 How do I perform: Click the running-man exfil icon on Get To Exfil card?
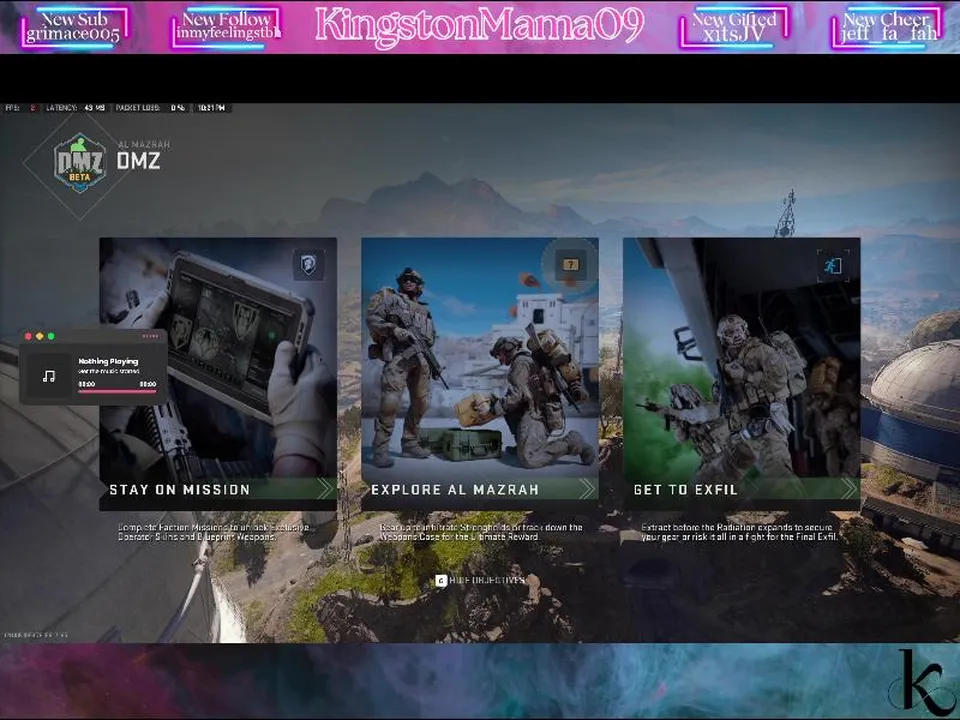point(833,266)
